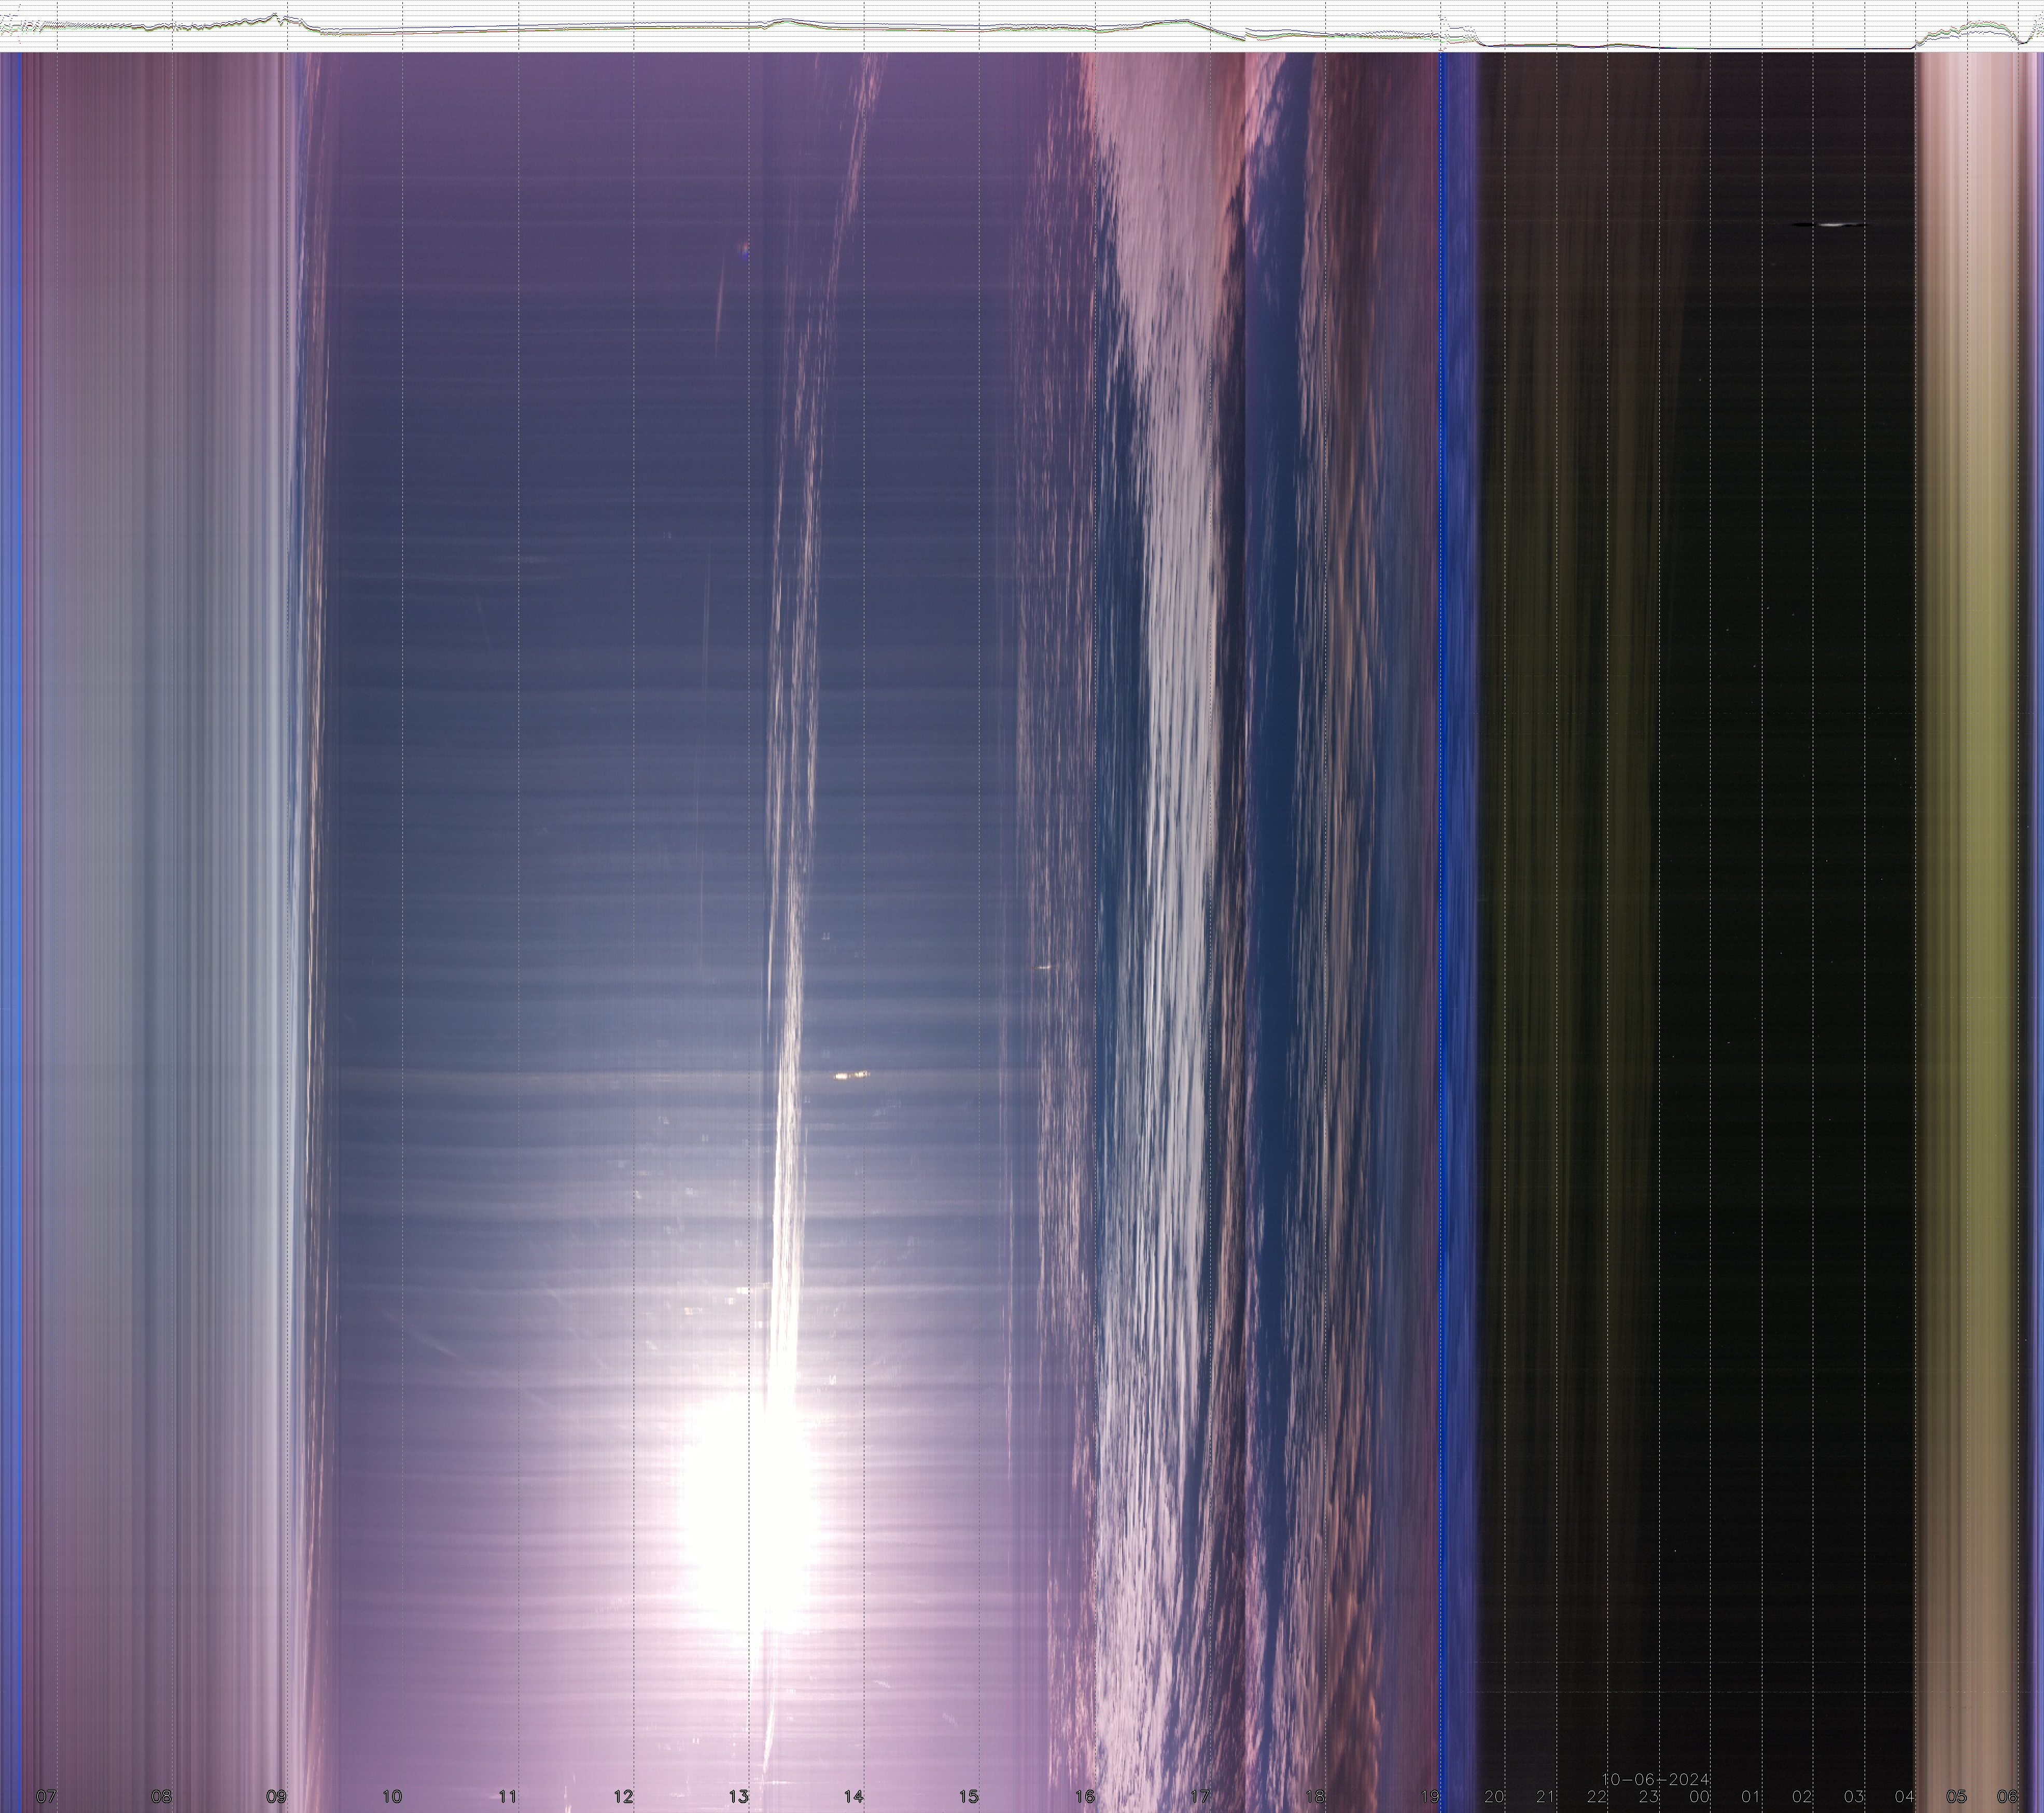Screen dimensions: 2044x1813
Task: Click the 08 hour label
Action: click(x=161, y=1796)
